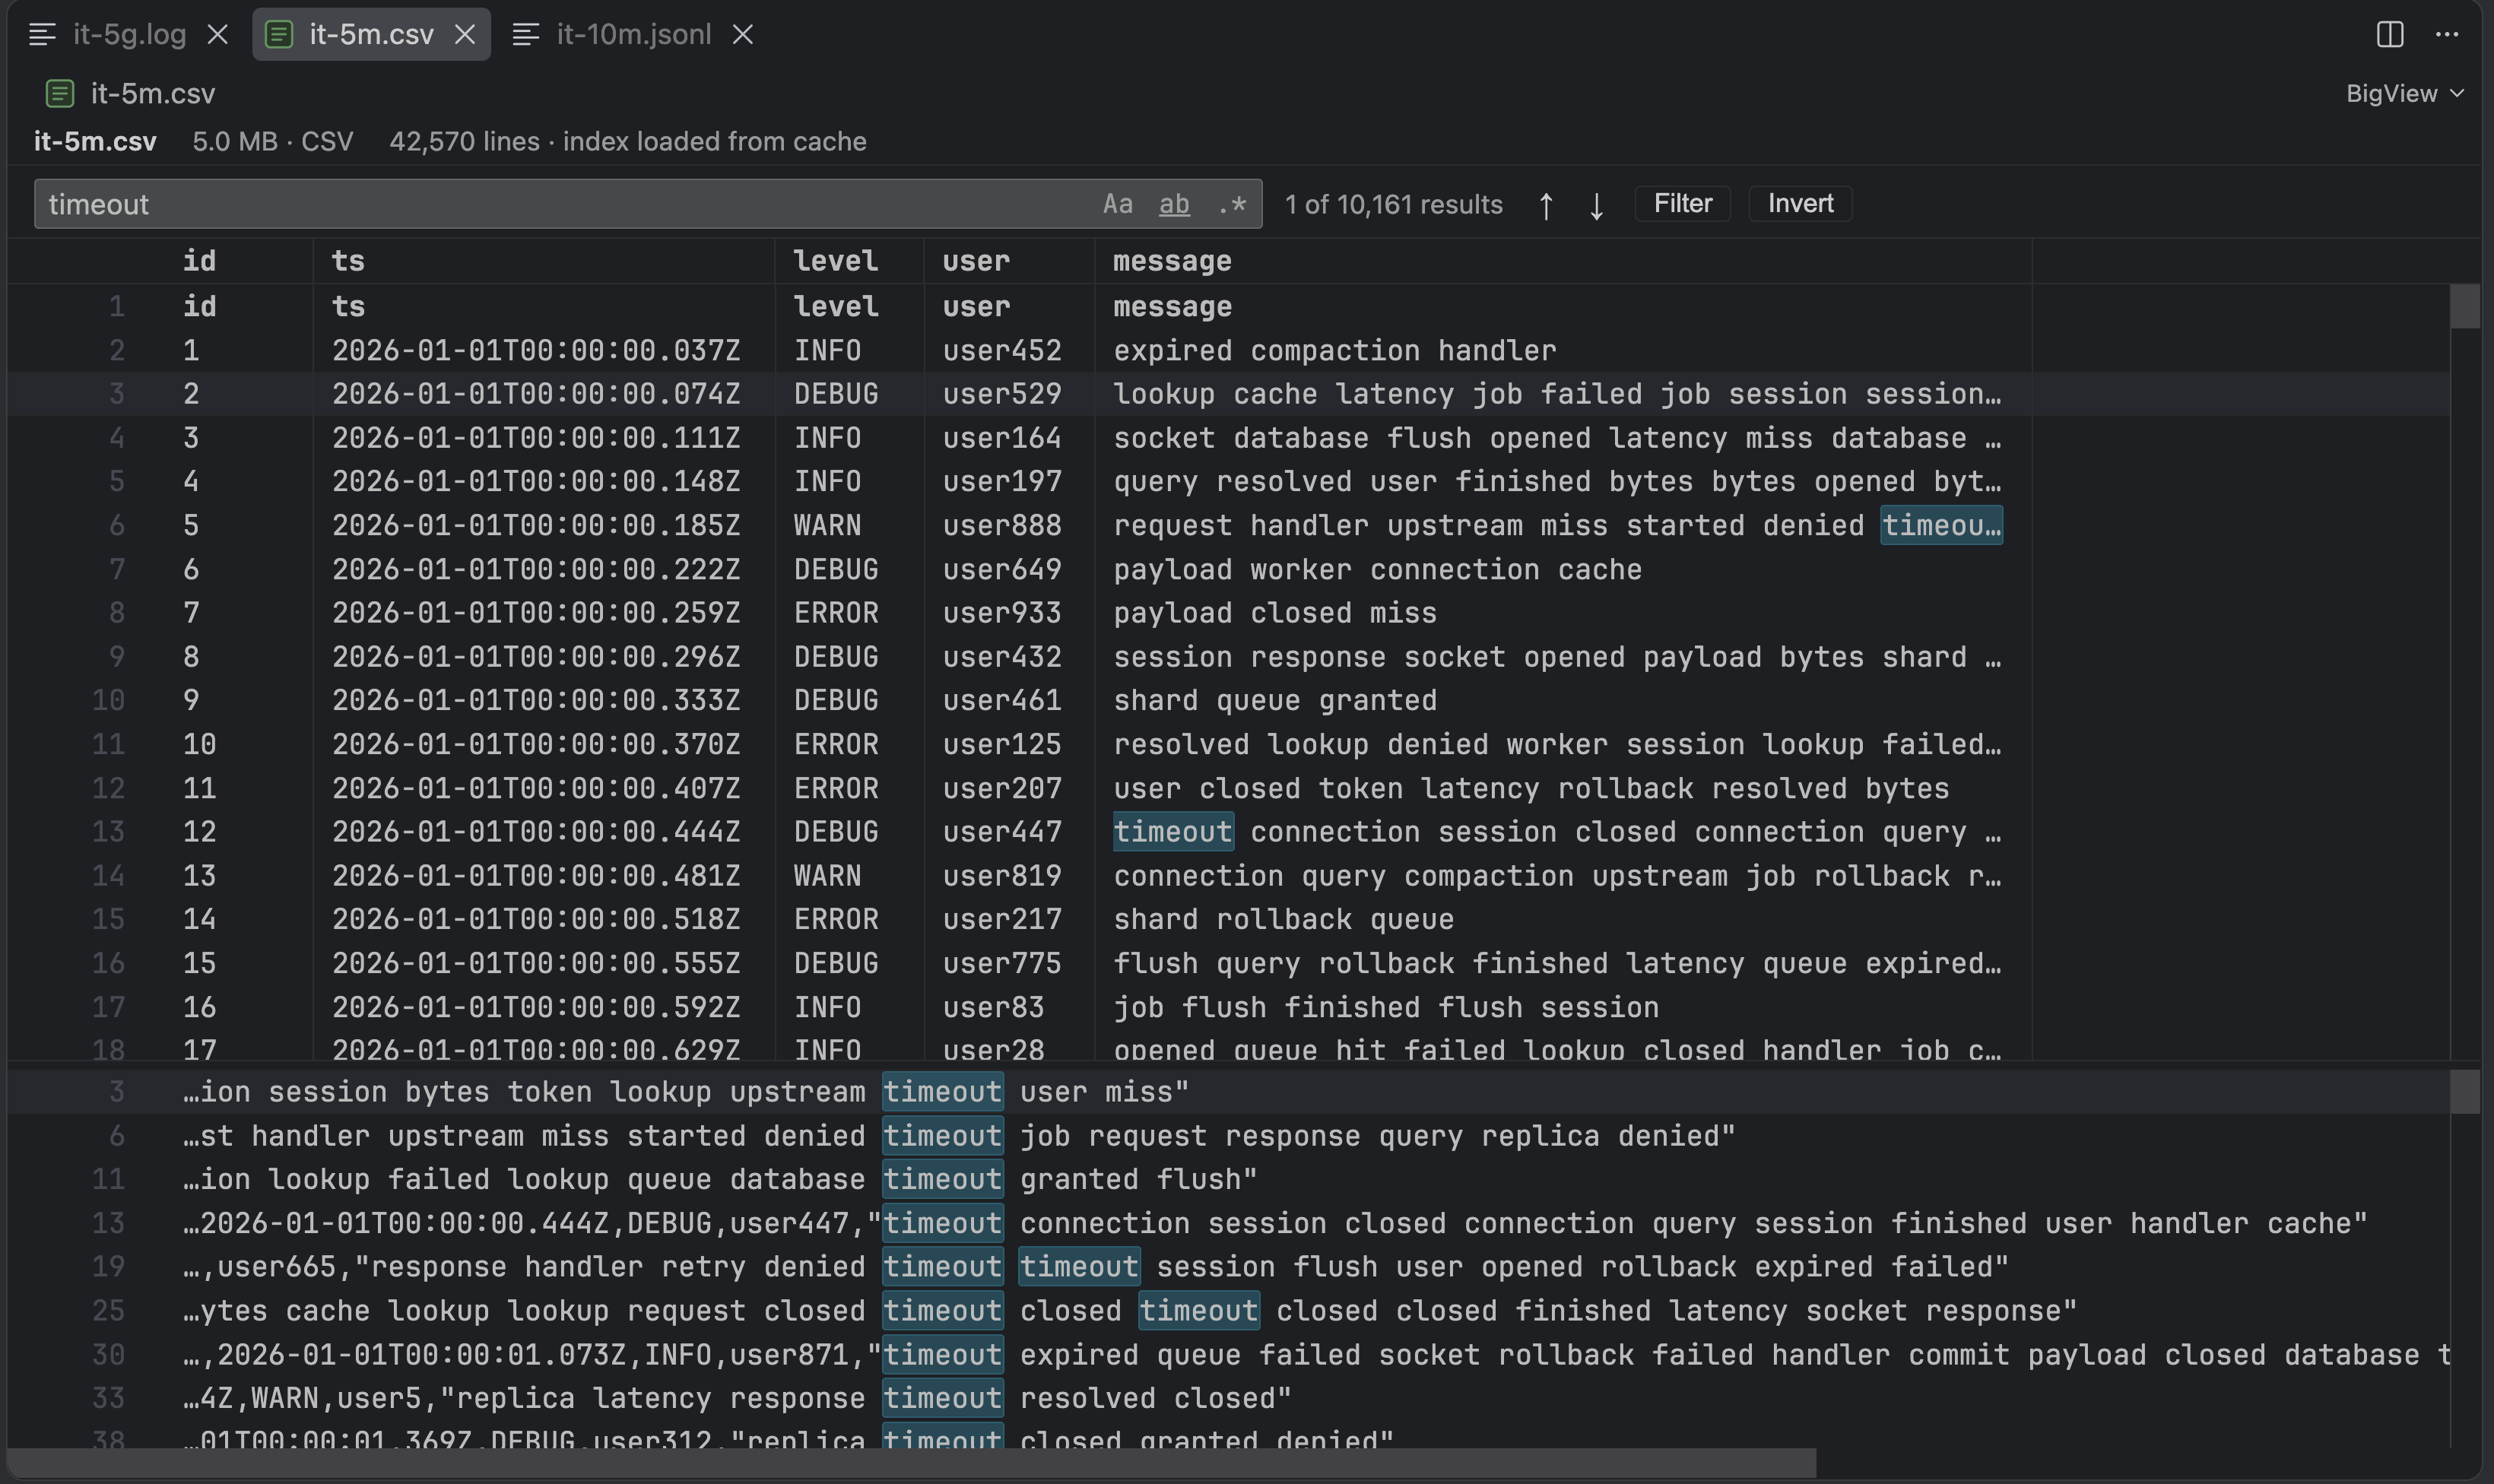Go to next search result arrow
Image resolution: width=2494 pixels, height=1484 pixels.
click(x=1597, y=205)
